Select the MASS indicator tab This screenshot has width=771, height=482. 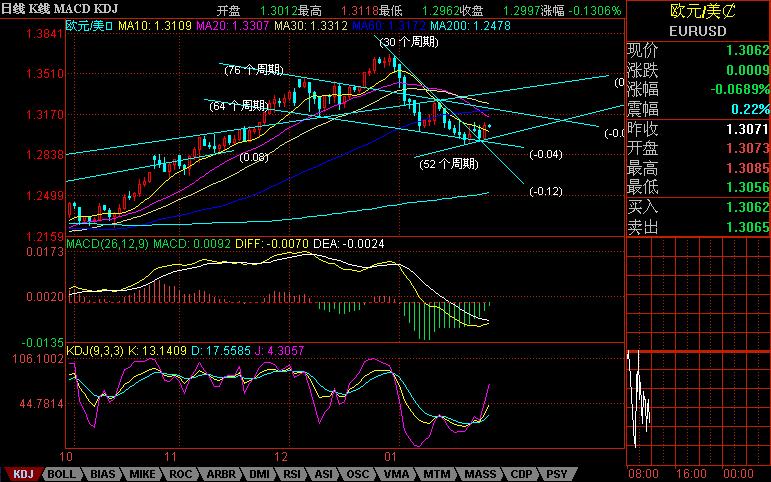[x=480, y=474]
